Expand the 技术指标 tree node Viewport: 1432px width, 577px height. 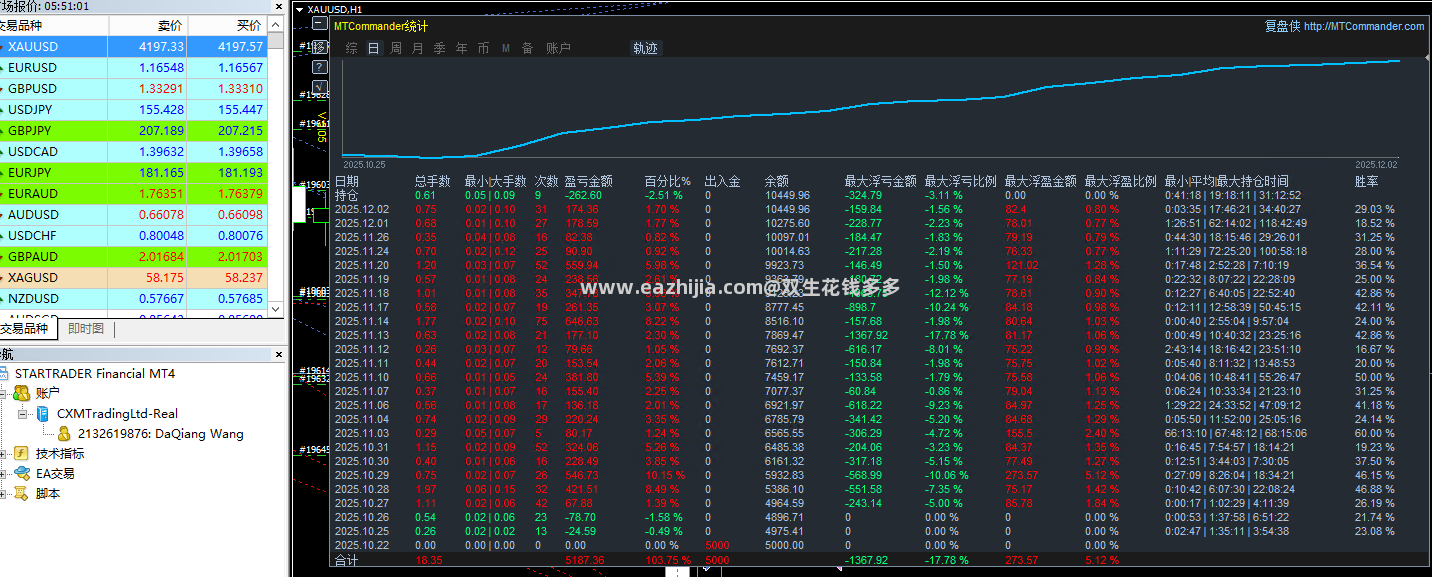point(2,454)
